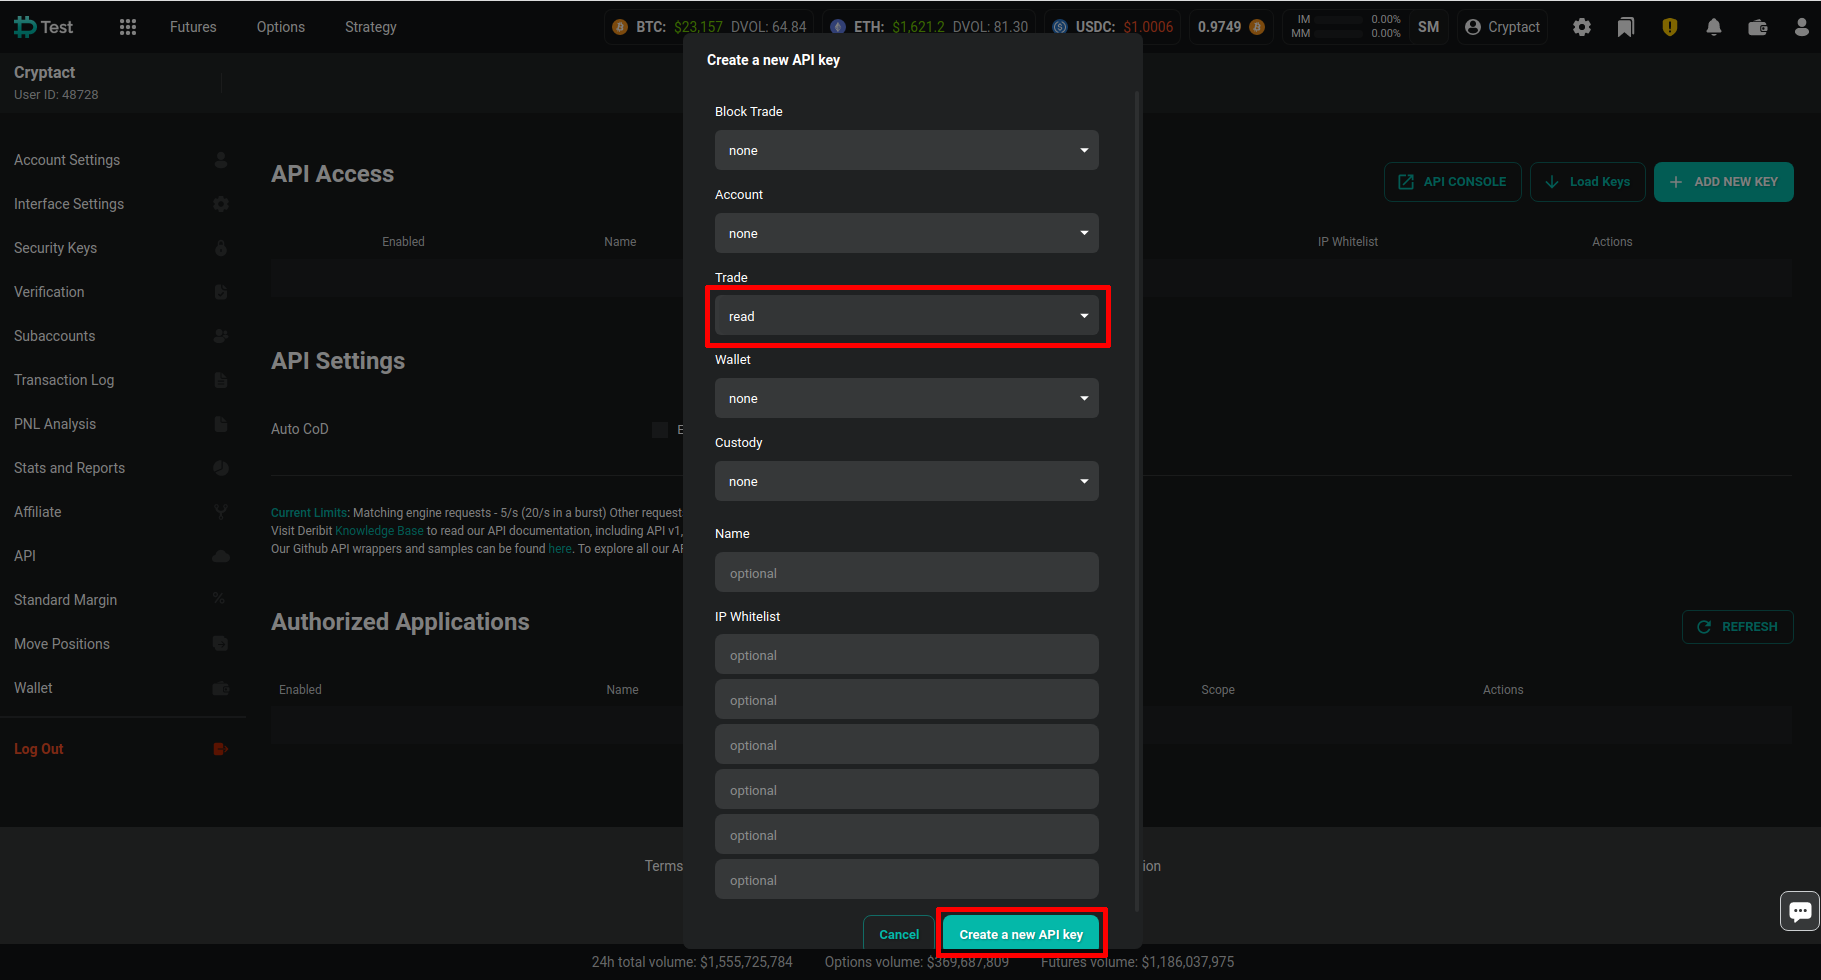
Task: Click the Standard Margin percent icon
Action: click(x=219, y=599)
